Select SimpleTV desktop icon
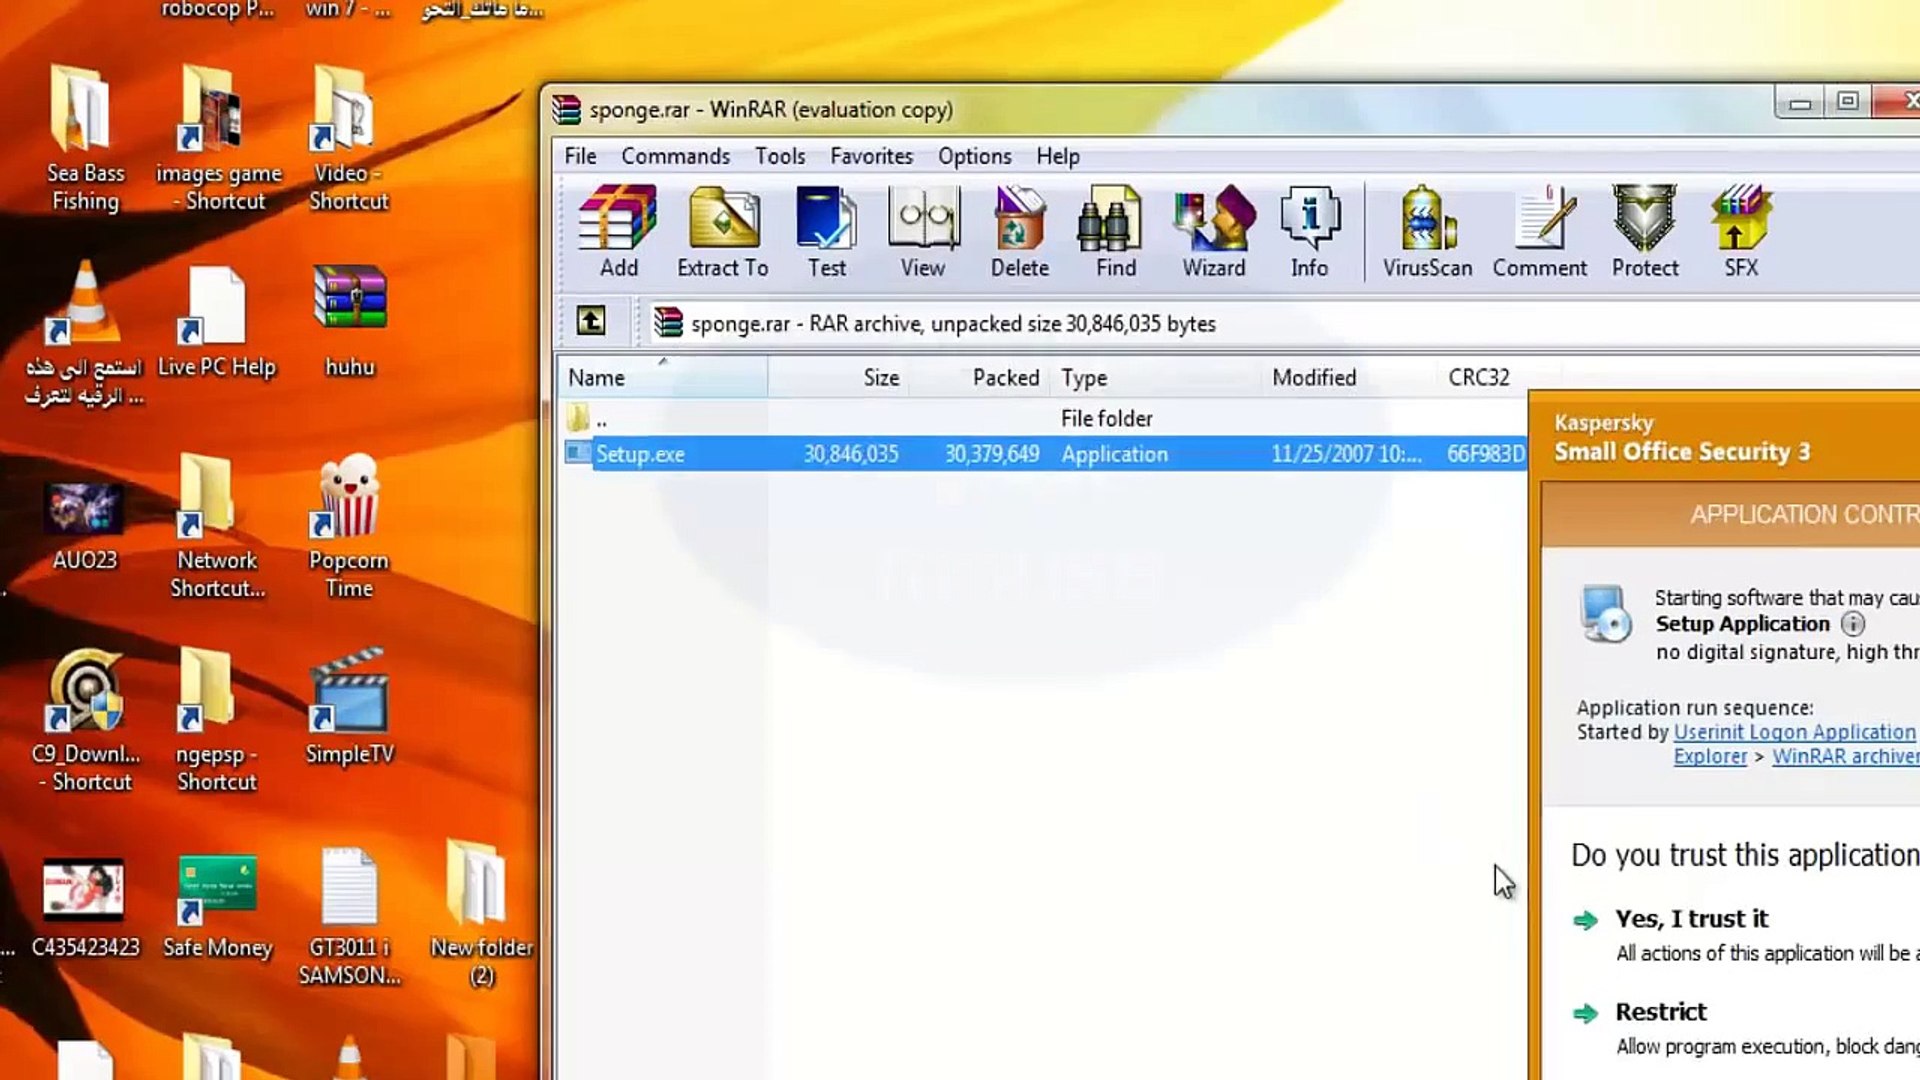Screen dimensions: 1920x1080 349,708
